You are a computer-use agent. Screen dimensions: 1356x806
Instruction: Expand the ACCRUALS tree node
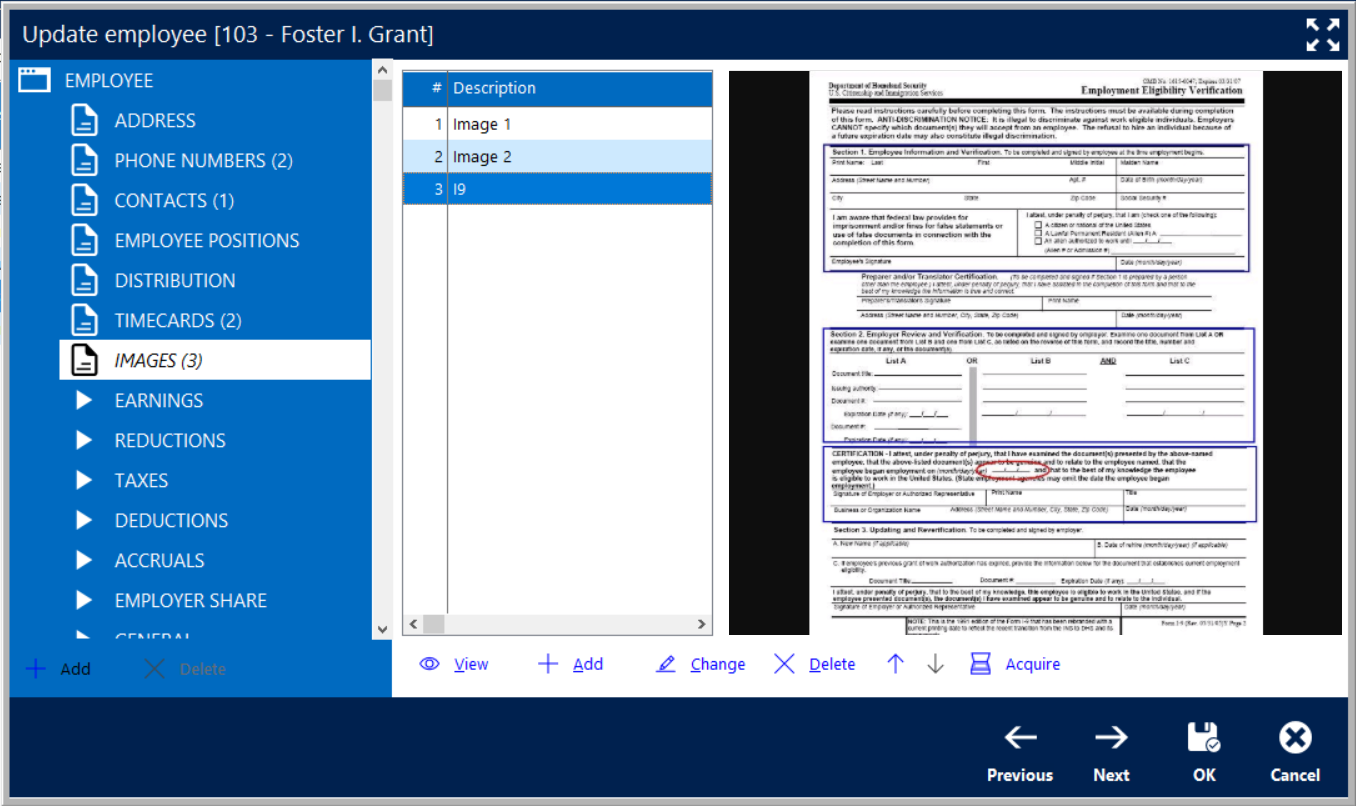coord(85,560)
